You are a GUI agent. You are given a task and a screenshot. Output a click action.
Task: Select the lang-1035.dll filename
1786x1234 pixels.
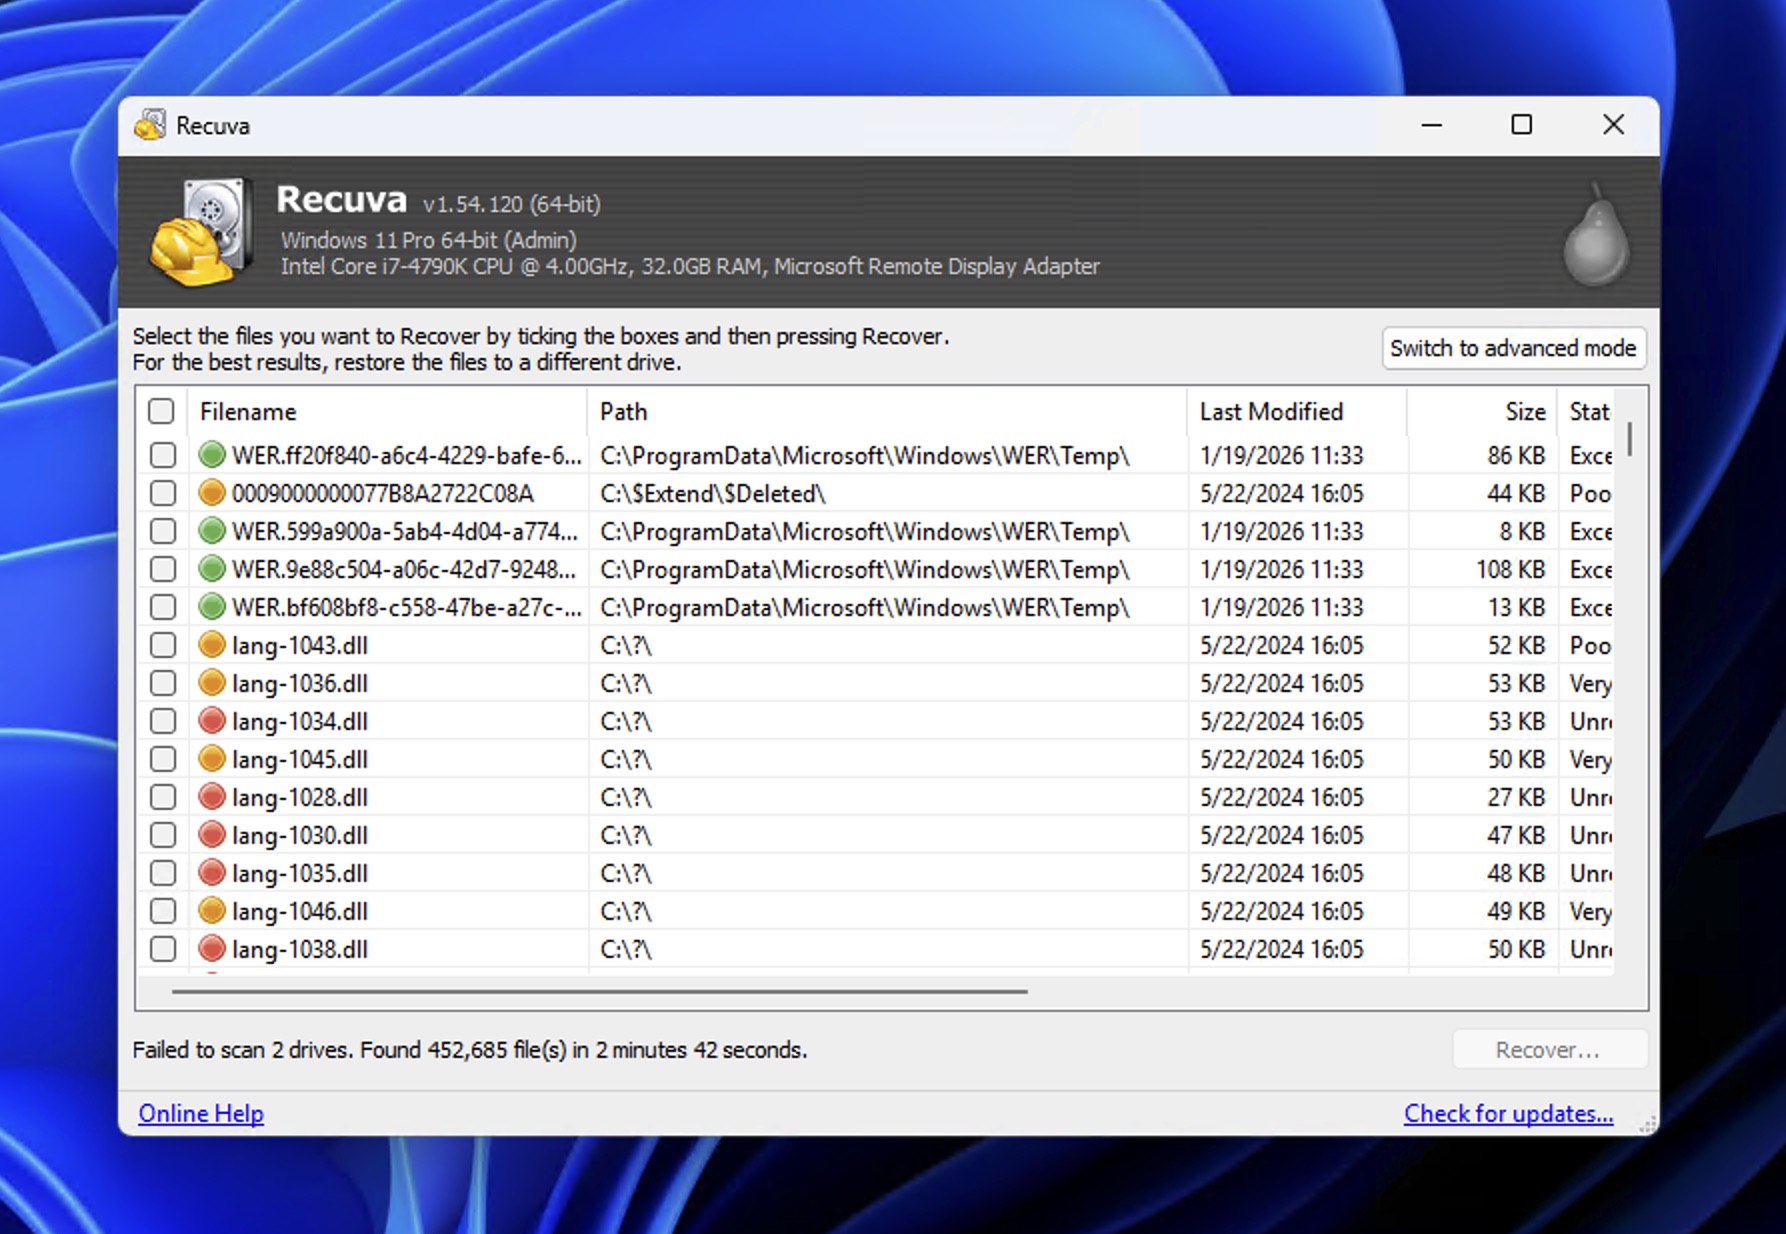click(300, 873)
